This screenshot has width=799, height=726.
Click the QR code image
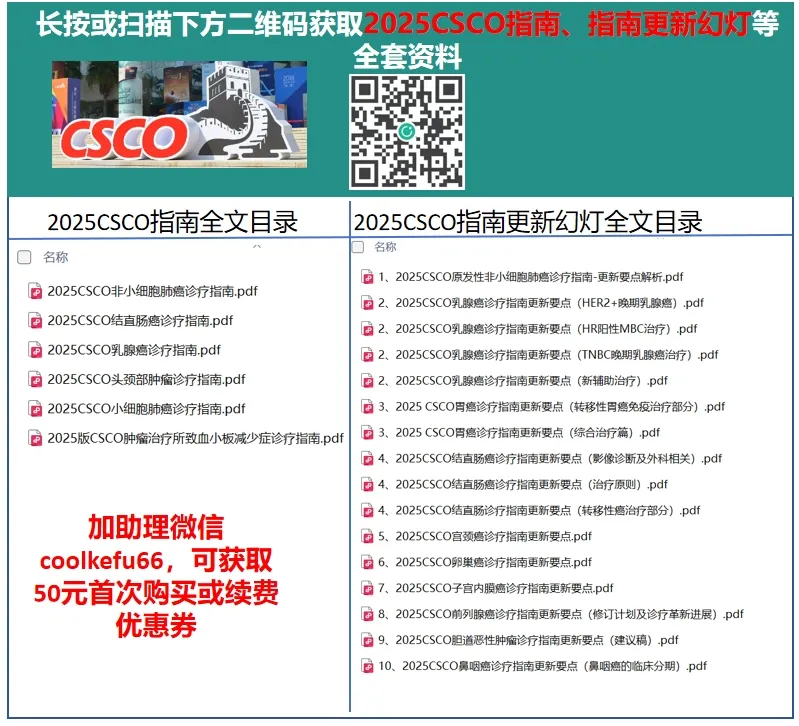click(x=407, y=132)
